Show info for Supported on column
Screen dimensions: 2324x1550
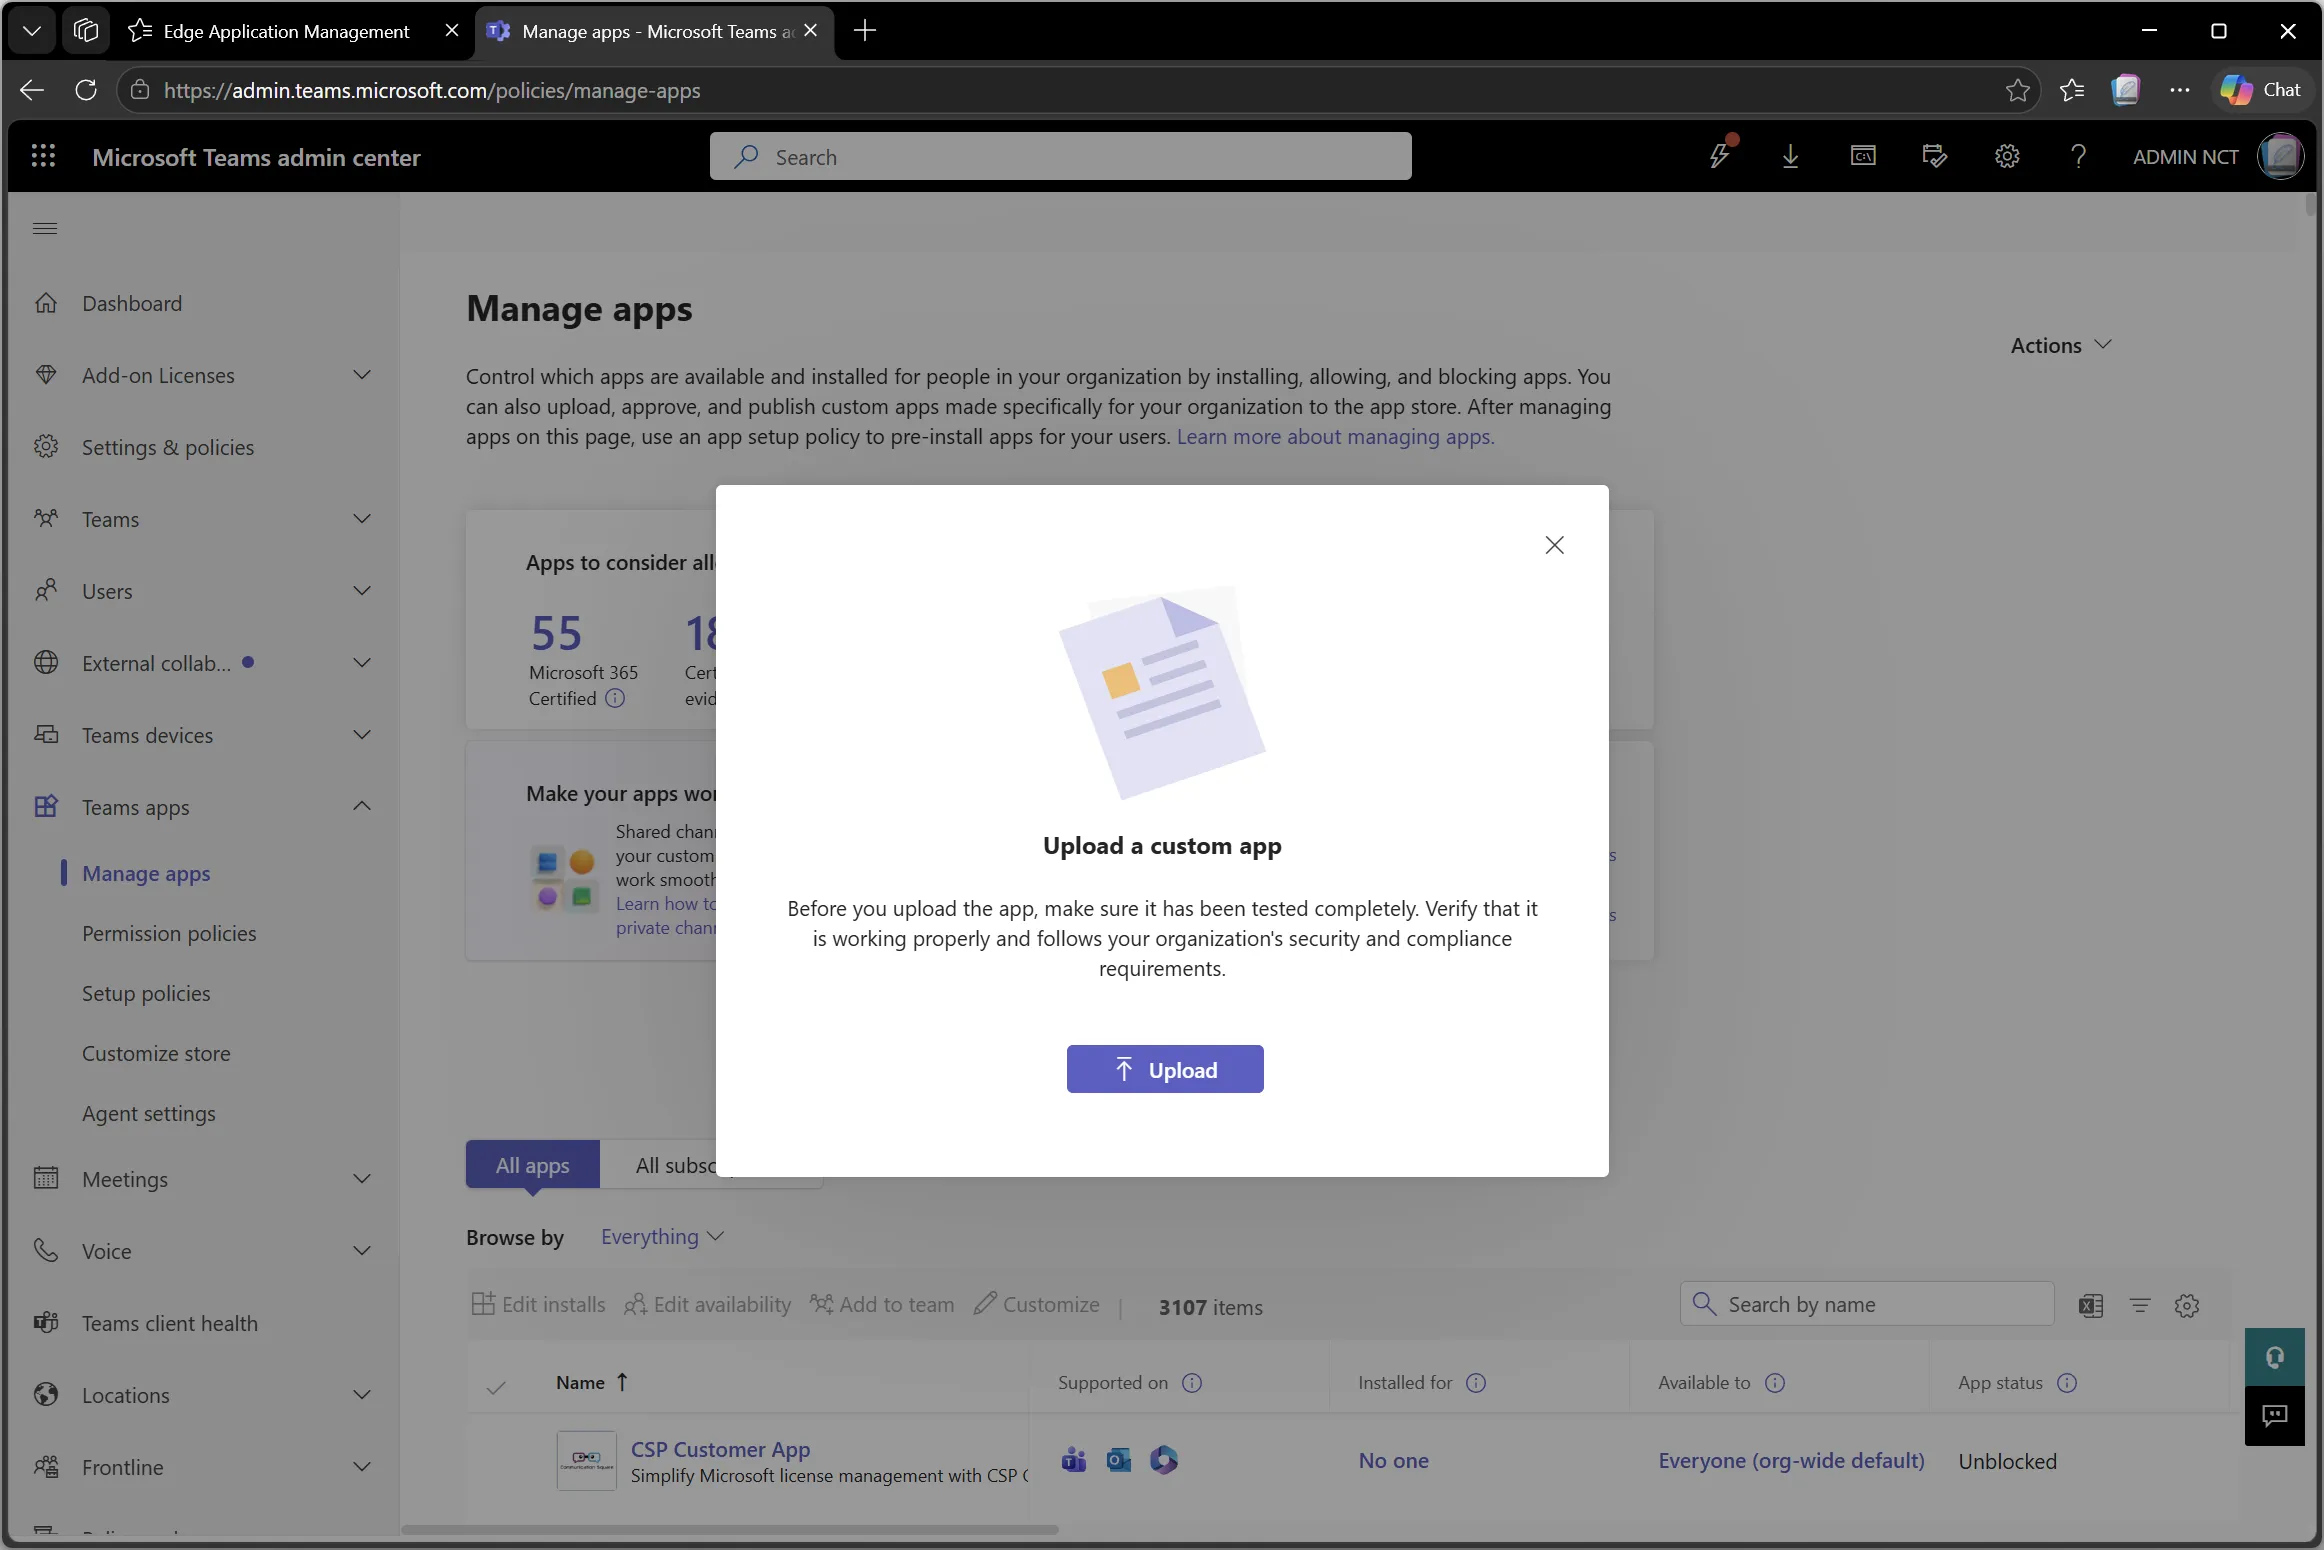[1192, 1383]
